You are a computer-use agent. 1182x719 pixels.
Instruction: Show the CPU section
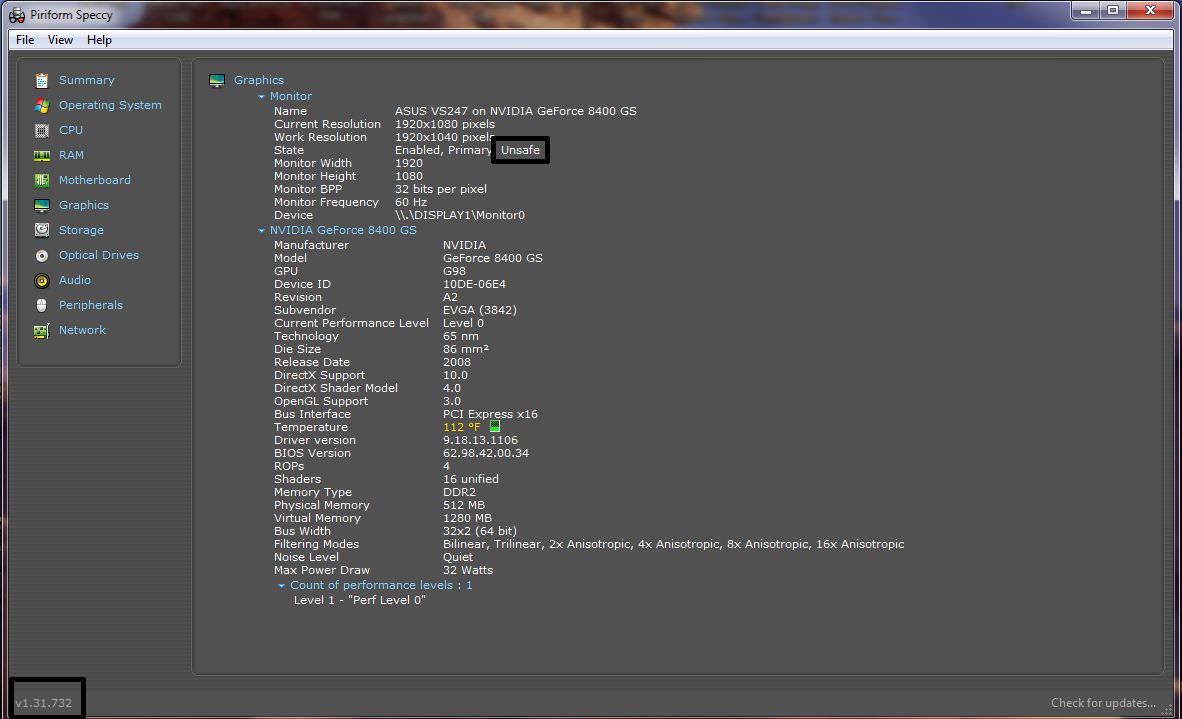point(71,130)
